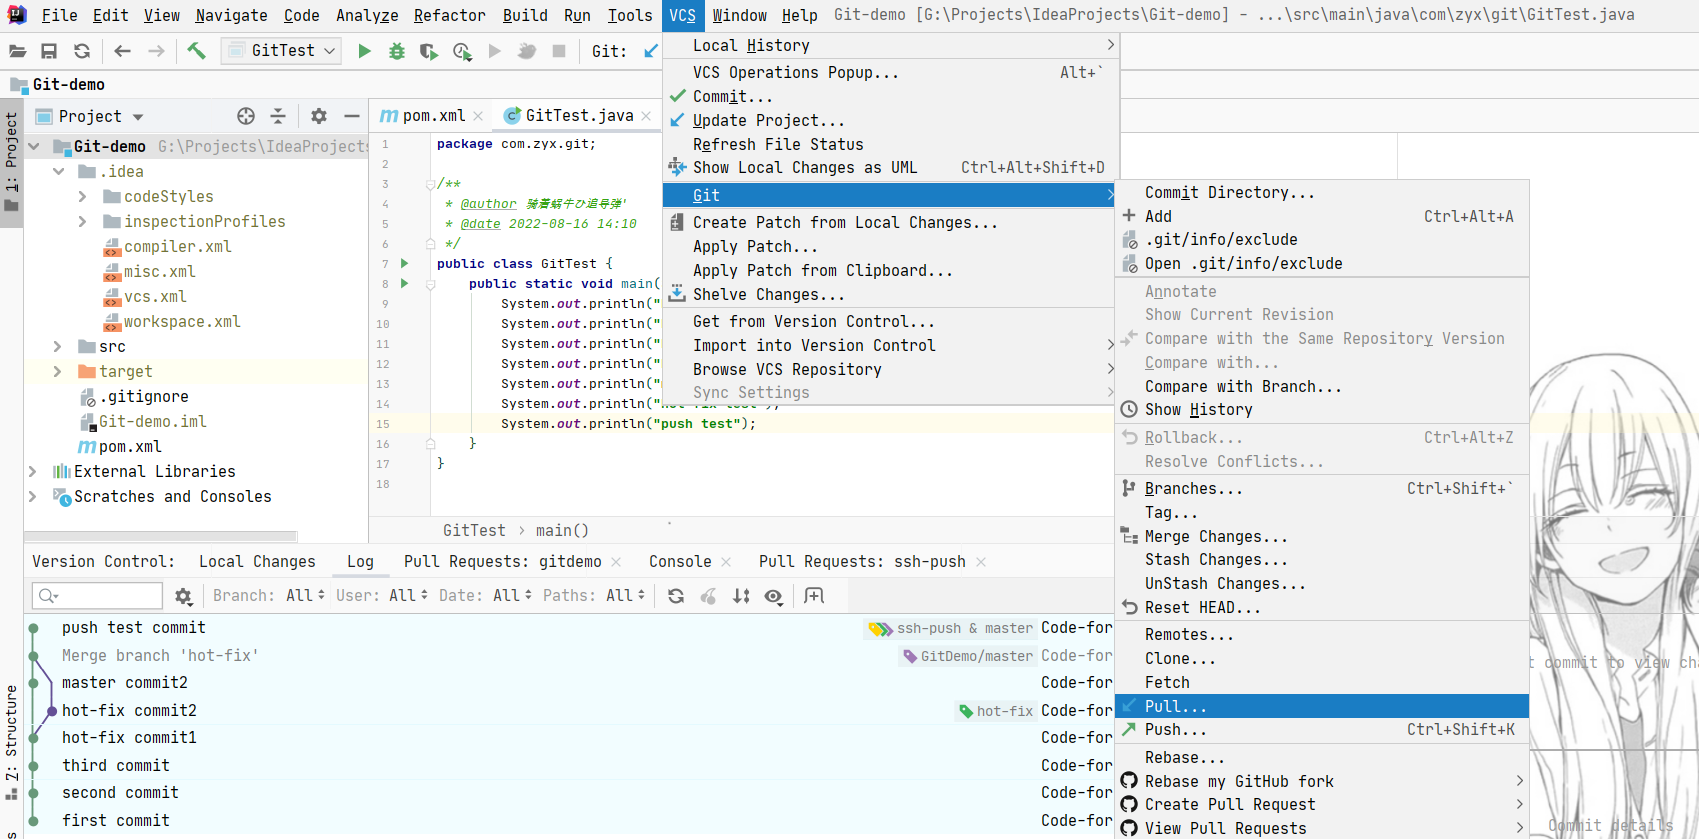Screen dimensions: 1699x839
Task: Open the Paths filter dropdown
Action: [594, 596]
